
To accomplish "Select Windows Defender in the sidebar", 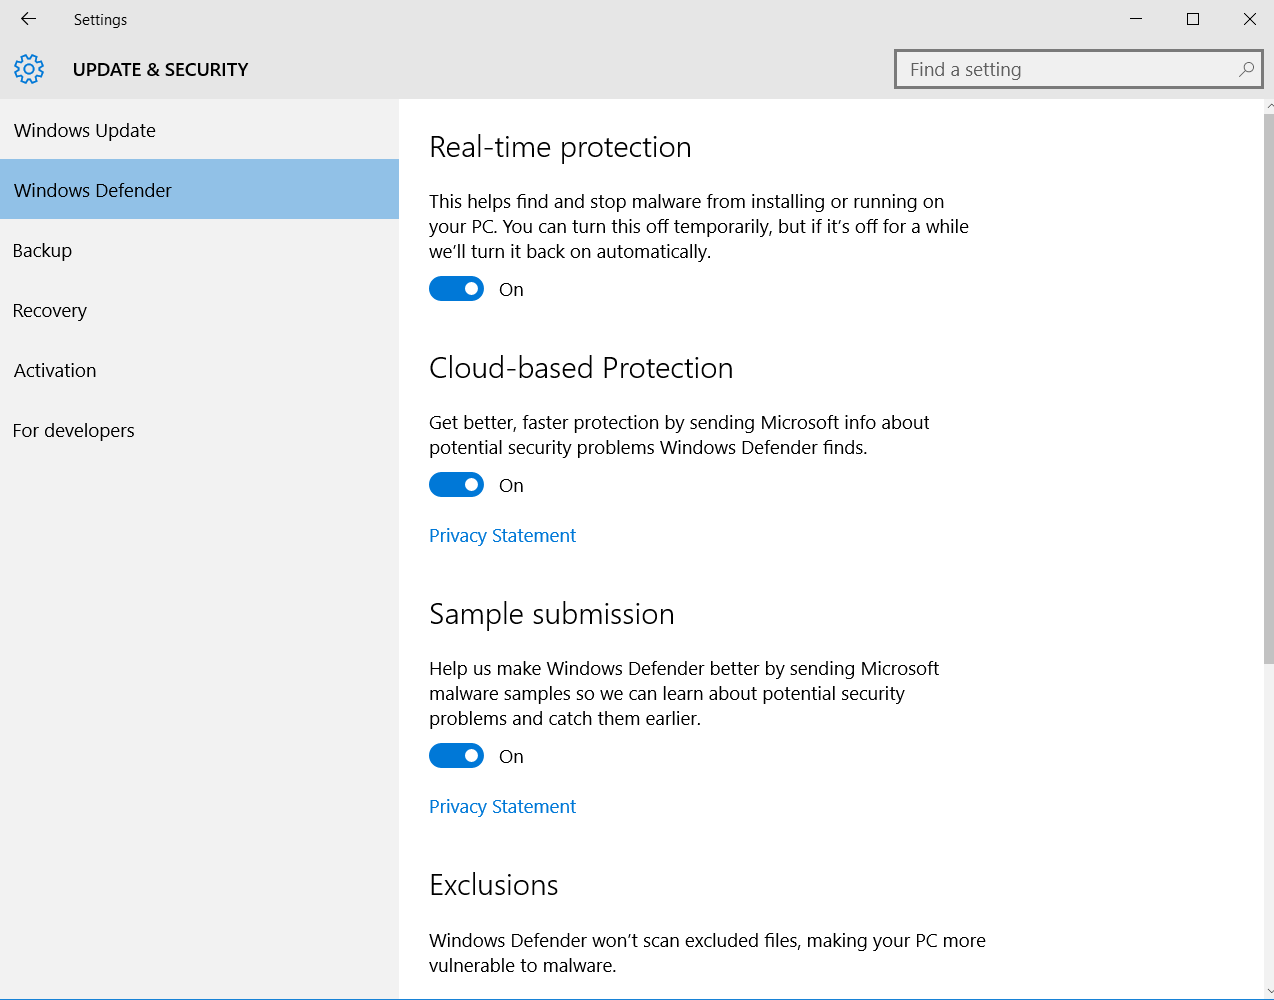I will coord(93,190).
